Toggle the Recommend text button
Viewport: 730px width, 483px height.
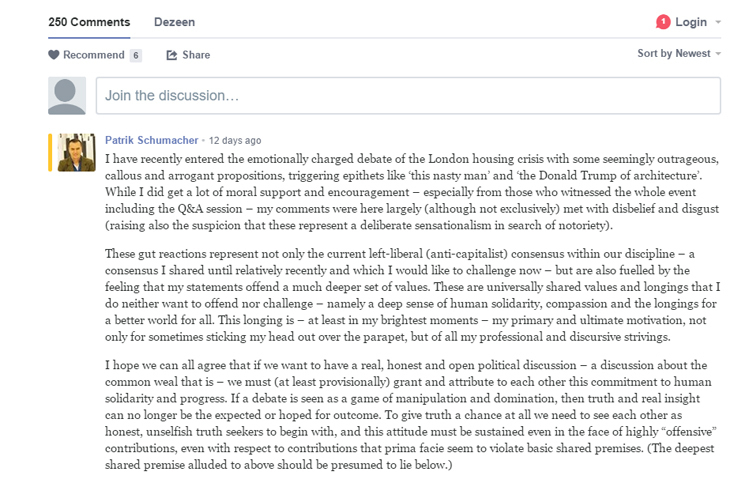click(x=94, y=55)
